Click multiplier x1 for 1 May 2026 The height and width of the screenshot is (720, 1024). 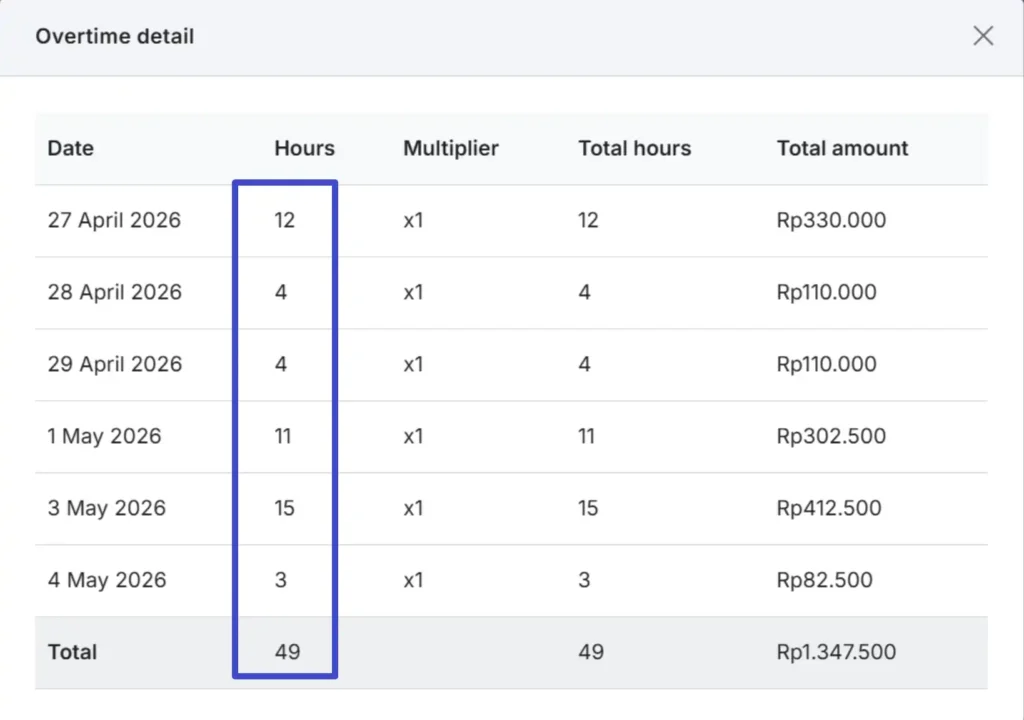[413, 436]
